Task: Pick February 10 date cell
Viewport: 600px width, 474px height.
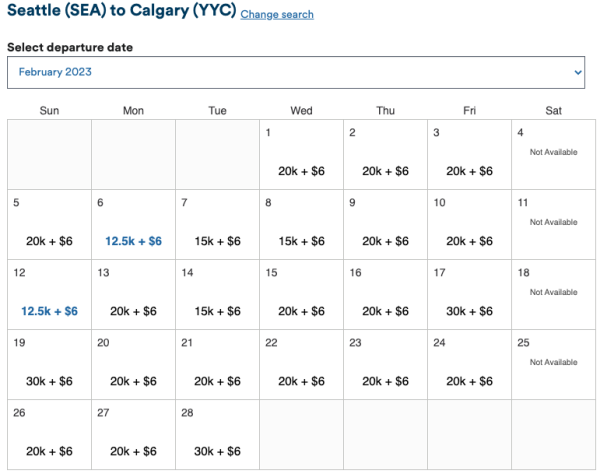Action: coord(469,225)
